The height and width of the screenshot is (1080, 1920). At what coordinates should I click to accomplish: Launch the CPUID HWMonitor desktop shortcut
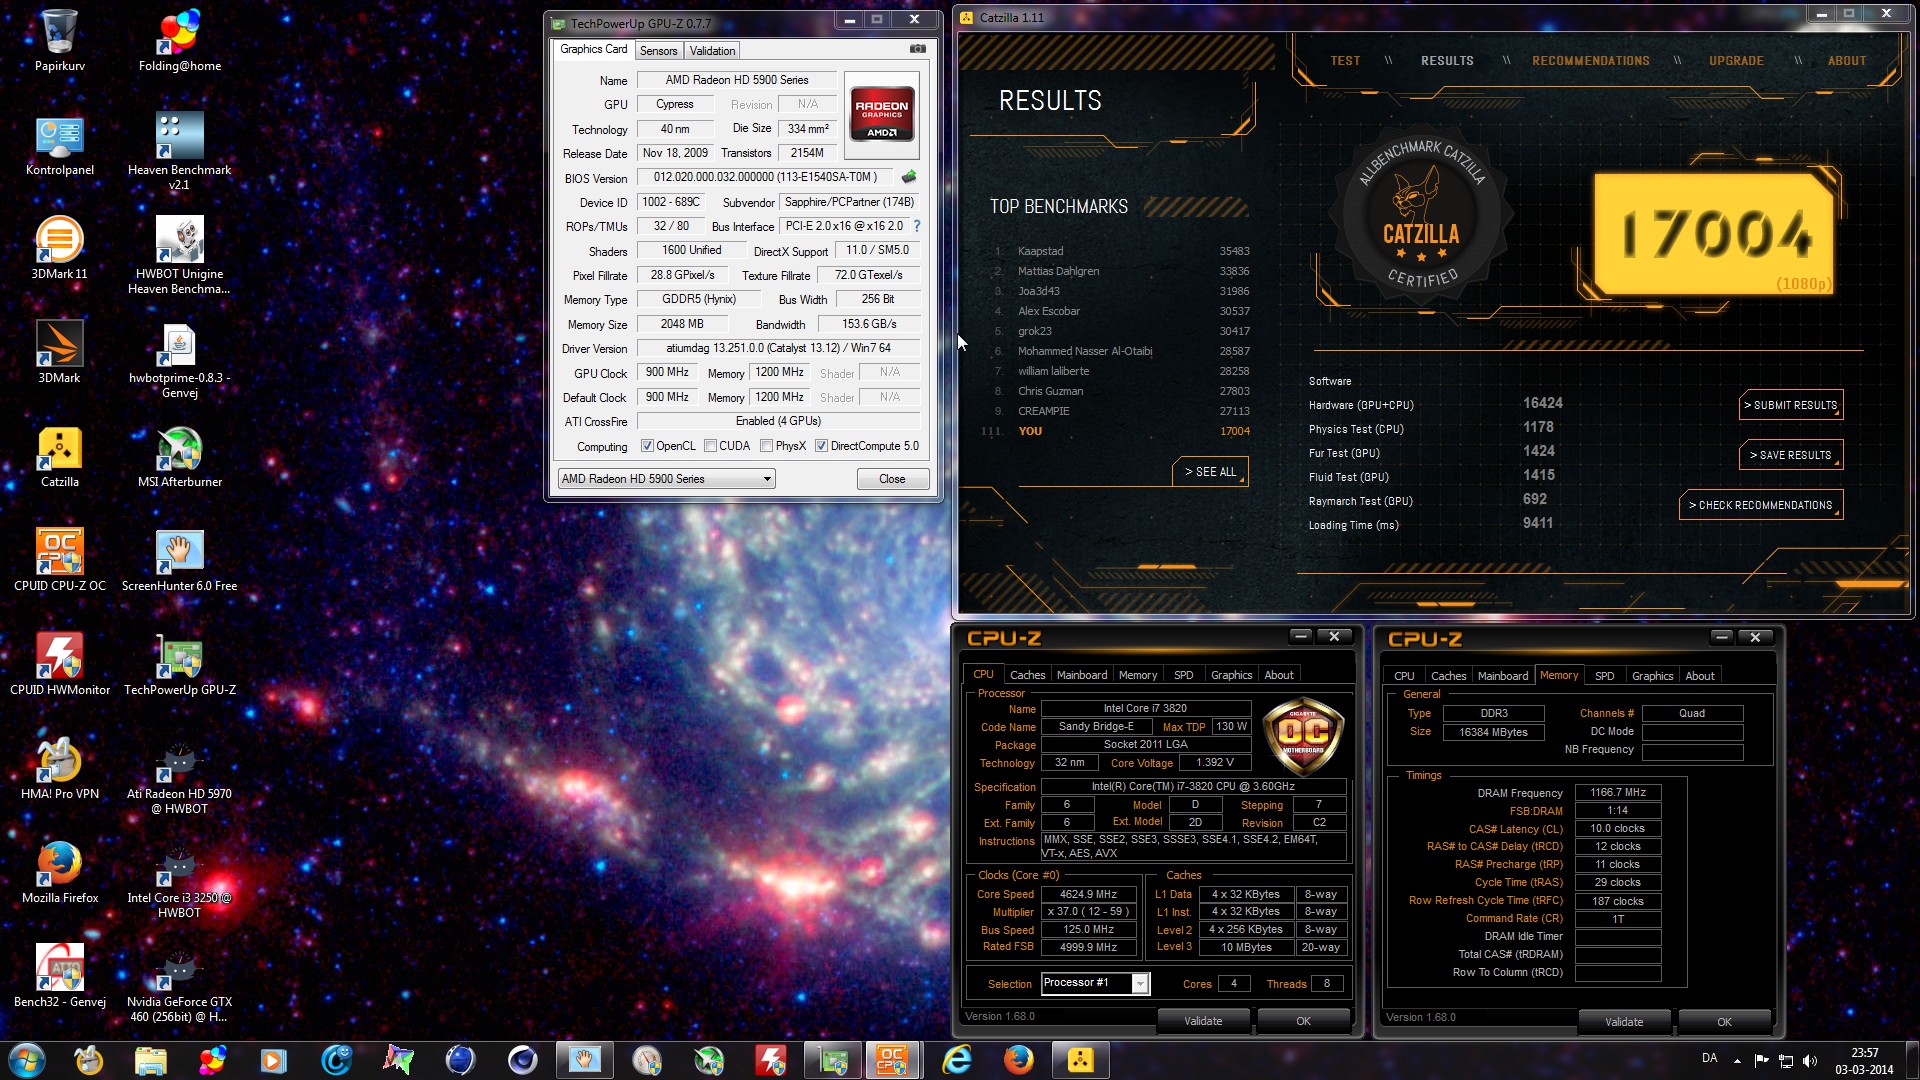coord(59,664)
